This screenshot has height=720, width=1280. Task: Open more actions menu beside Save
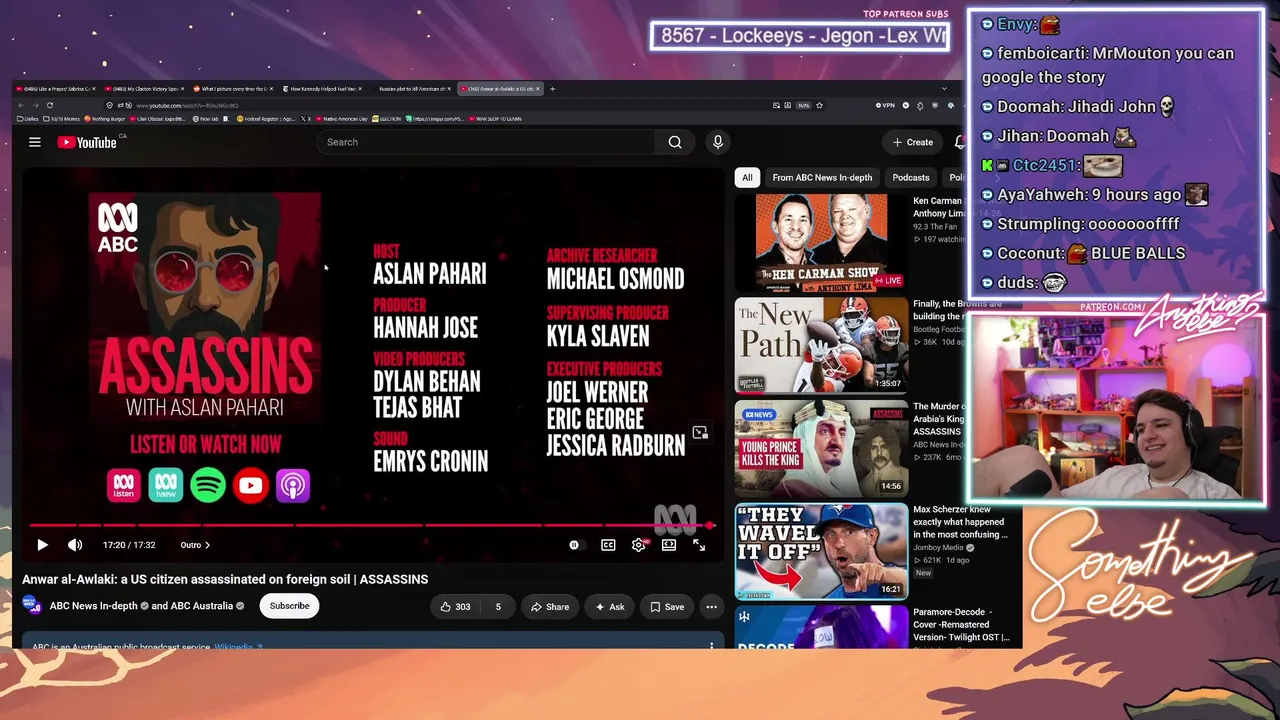click(x=711, y=606)
